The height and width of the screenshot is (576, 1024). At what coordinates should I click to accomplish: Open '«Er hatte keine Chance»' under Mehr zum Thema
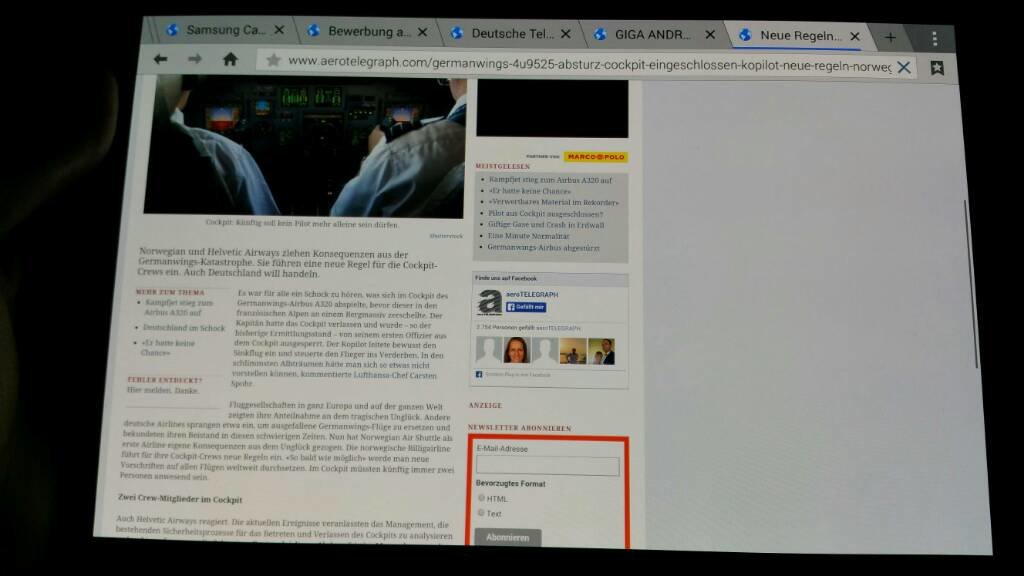tap(167, 347)
